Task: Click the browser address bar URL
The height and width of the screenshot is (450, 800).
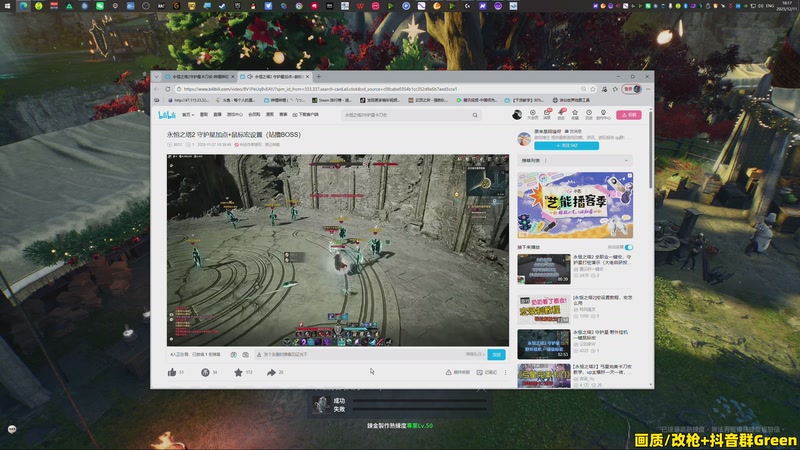Action: (x=320, y=89)
